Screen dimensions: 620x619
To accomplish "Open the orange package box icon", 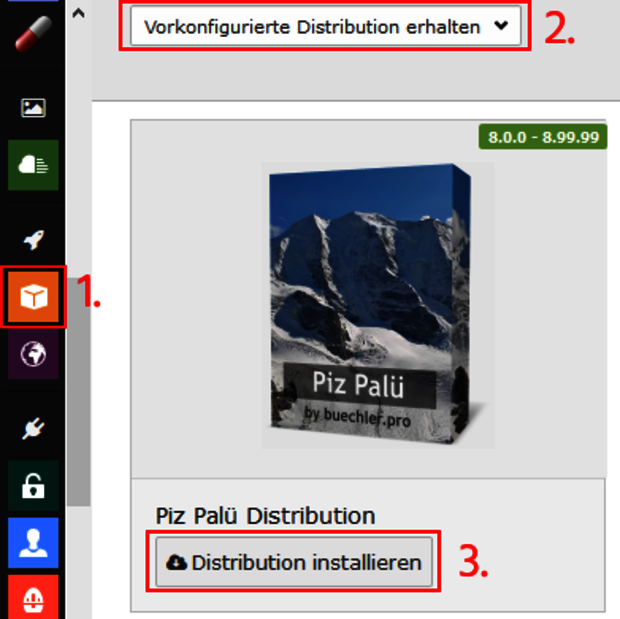I will click(33, 297).
